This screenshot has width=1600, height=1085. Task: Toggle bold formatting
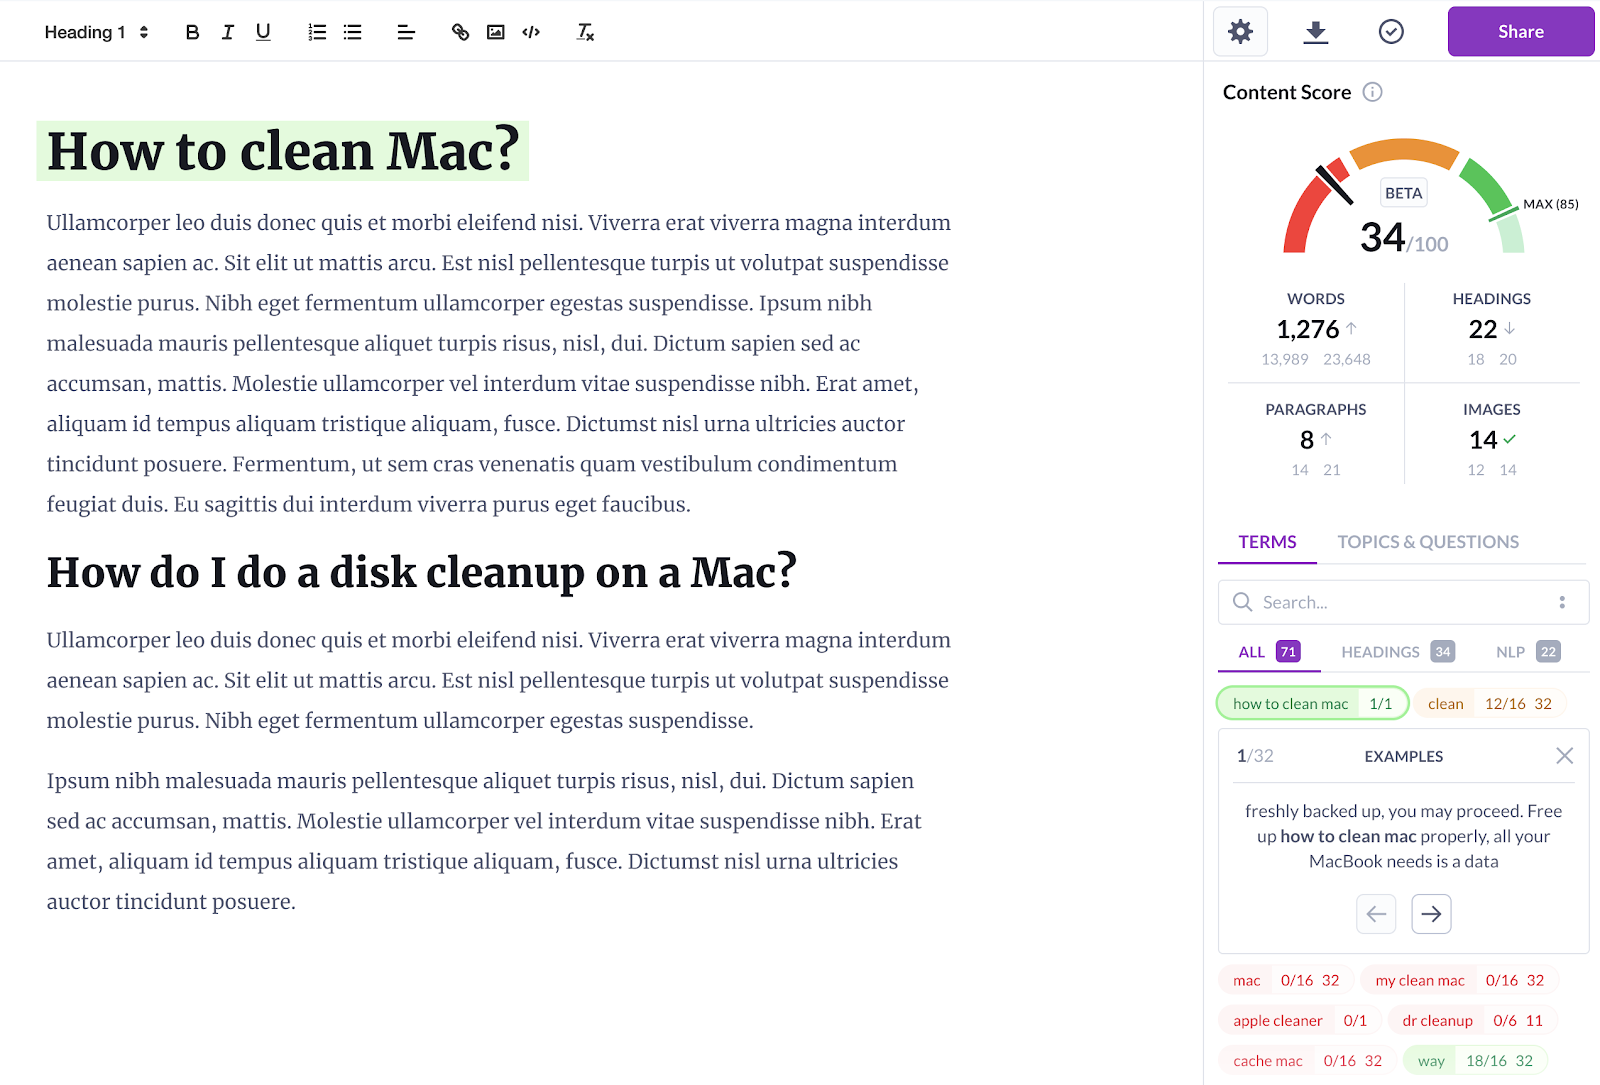pyautogui.click(x=192, y=31)
